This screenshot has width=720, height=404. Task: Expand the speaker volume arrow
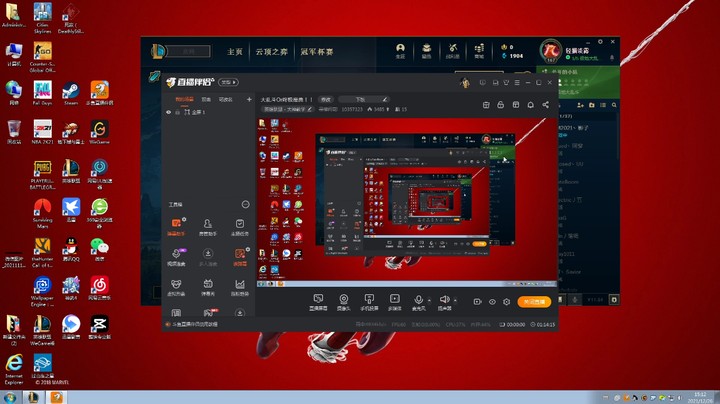coord(455,301)
